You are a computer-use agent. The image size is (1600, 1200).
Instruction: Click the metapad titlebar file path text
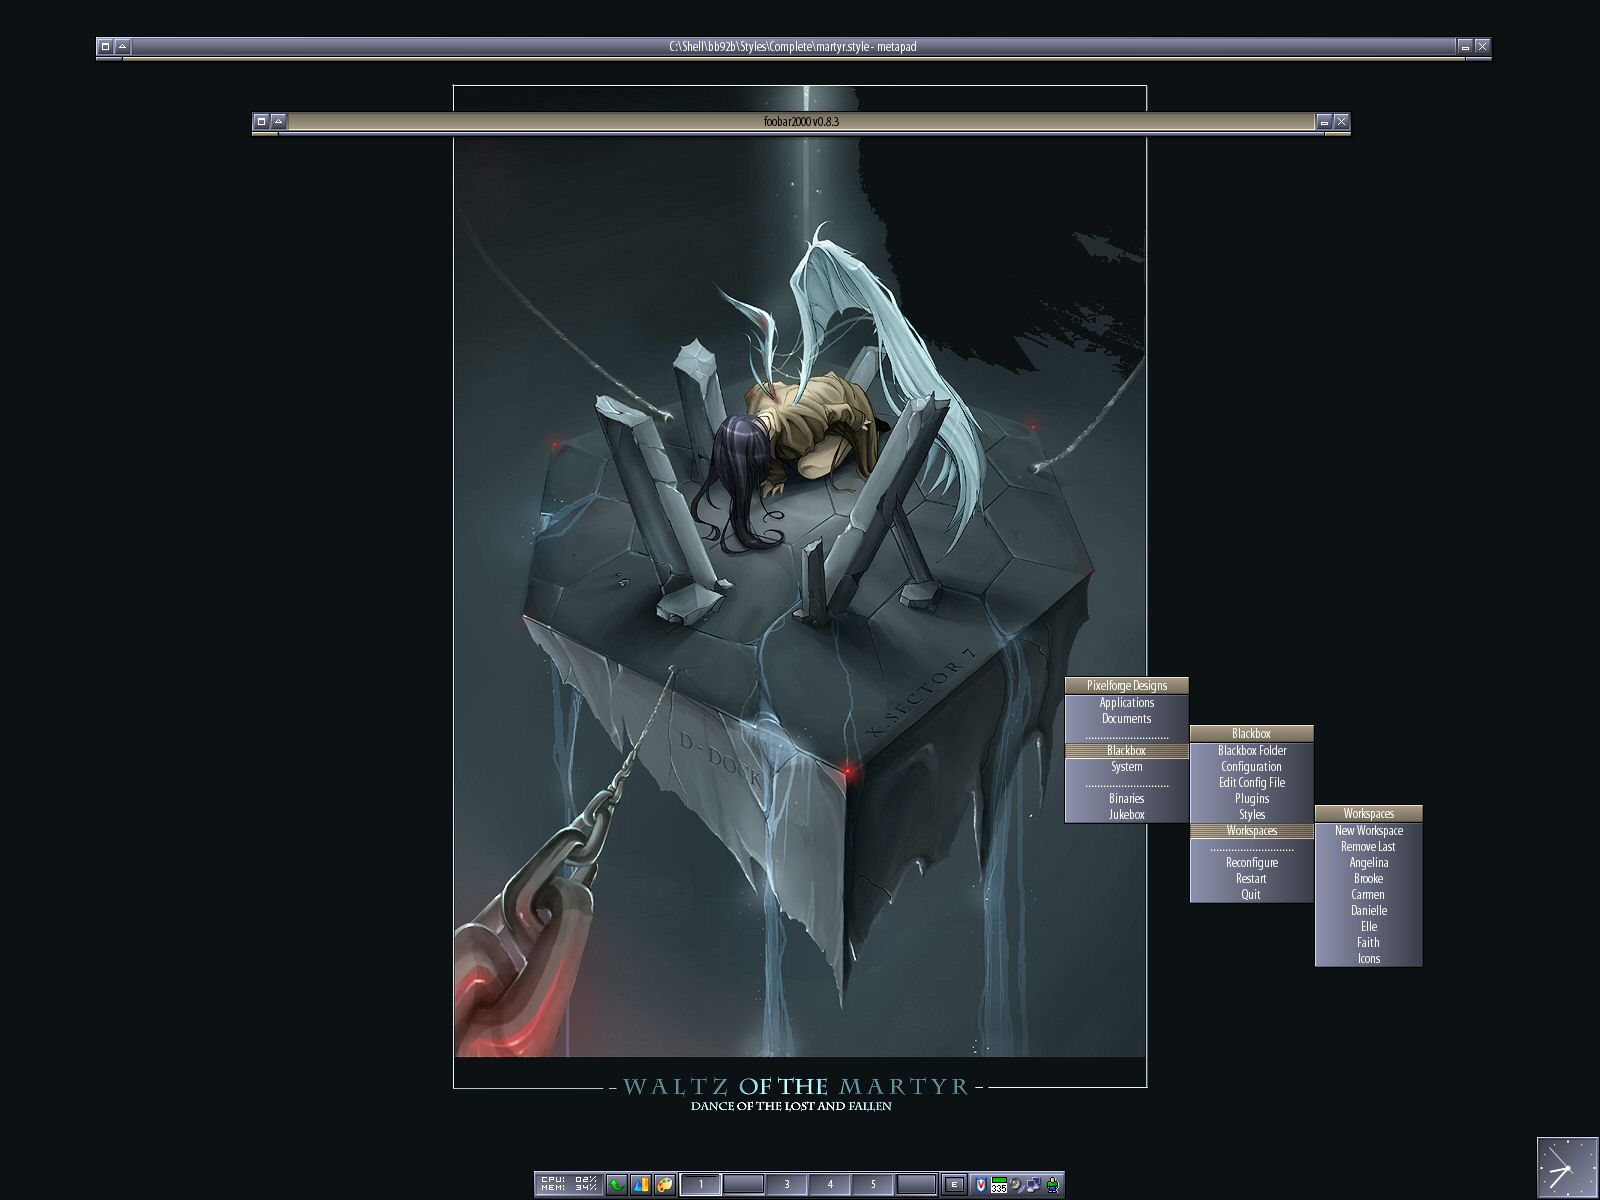click(793, 46)
